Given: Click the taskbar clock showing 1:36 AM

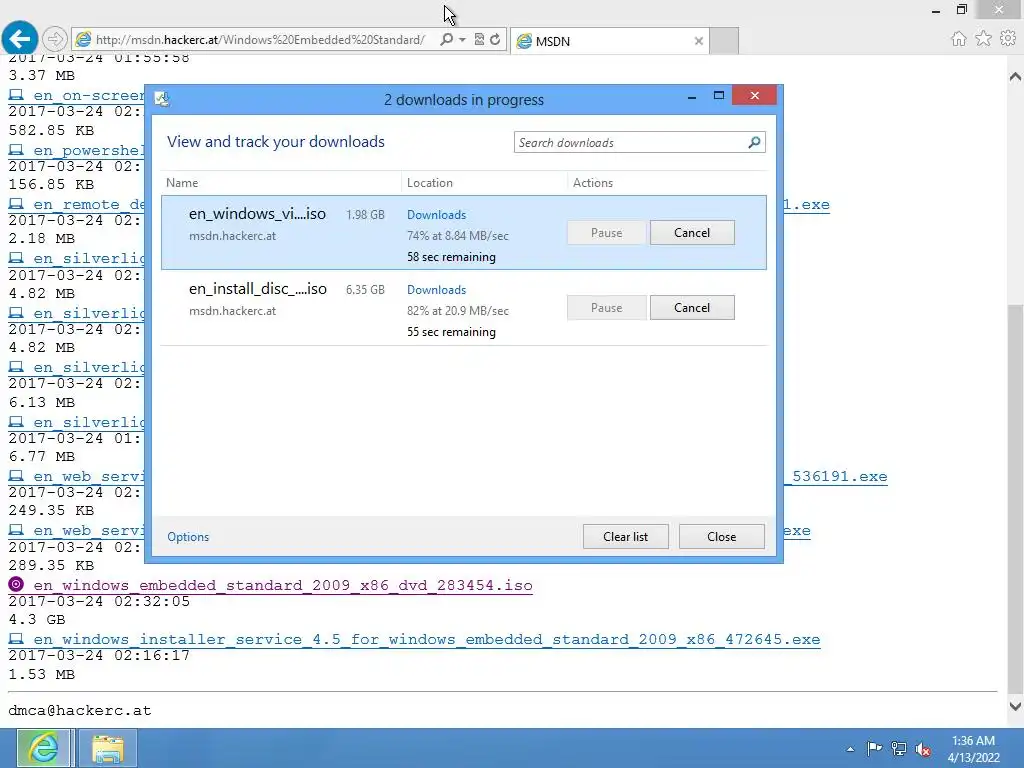Looking at the screenshot, I should click(x=973, y=749).
